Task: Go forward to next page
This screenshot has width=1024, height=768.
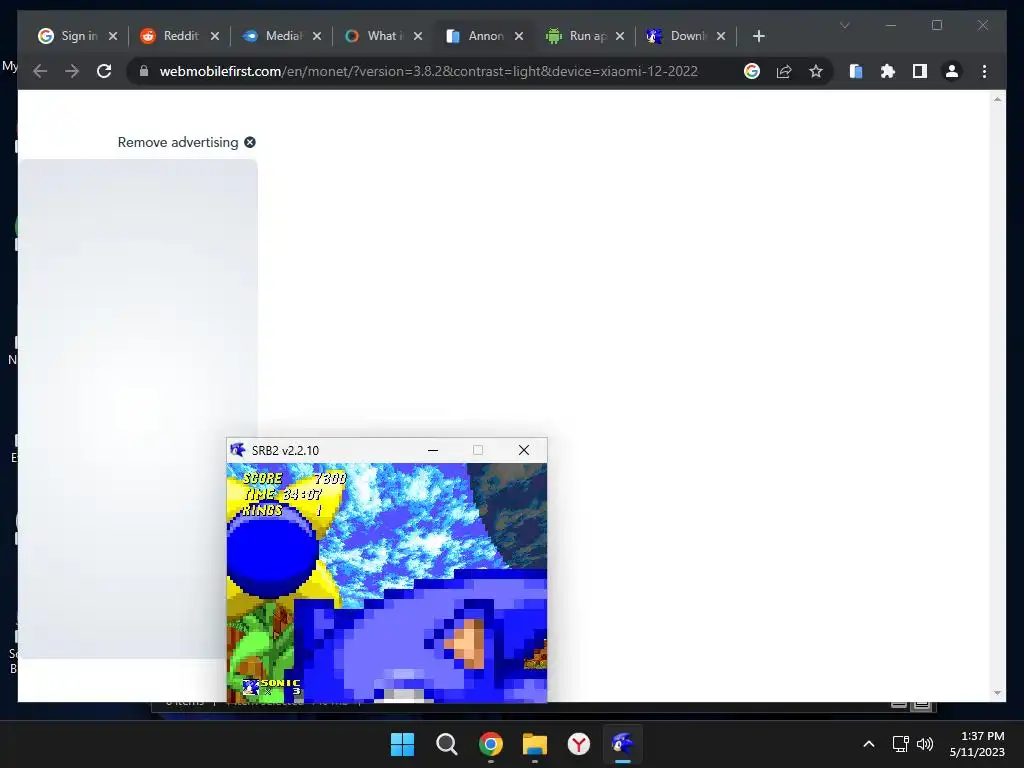Action: pos(72,71)
